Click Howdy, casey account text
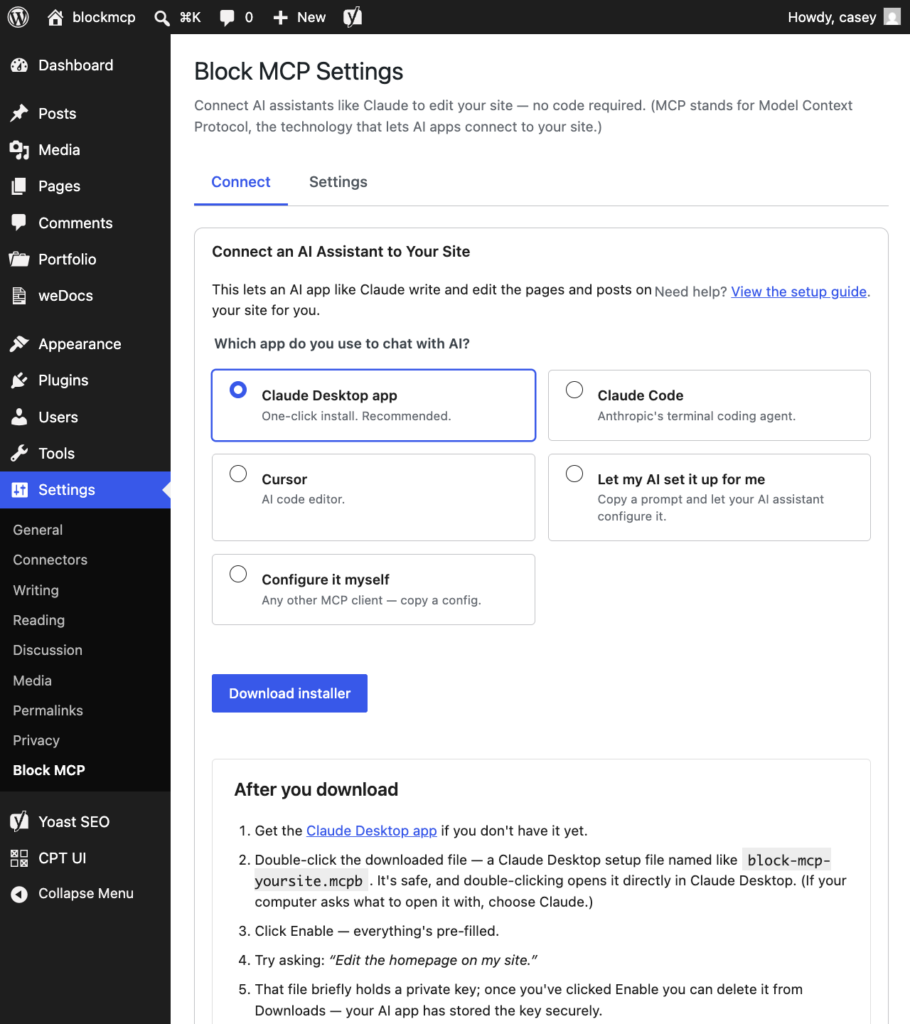910x1024 pixels. 832,18
